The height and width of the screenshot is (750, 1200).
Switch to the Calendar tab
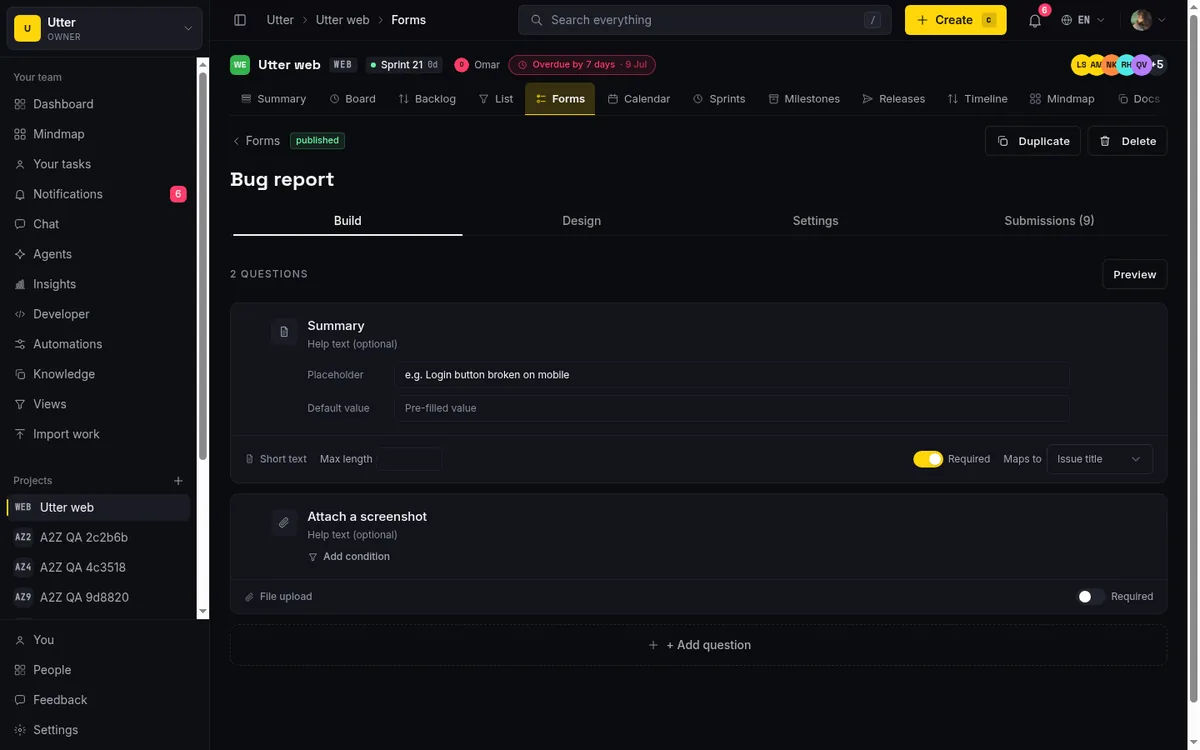pos(639,99)
